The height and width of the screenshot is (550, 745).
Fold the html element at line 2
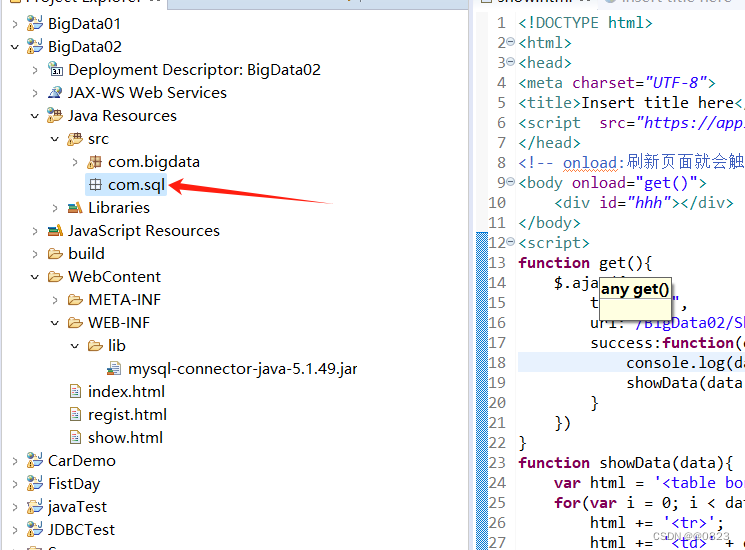pos(511,42)
